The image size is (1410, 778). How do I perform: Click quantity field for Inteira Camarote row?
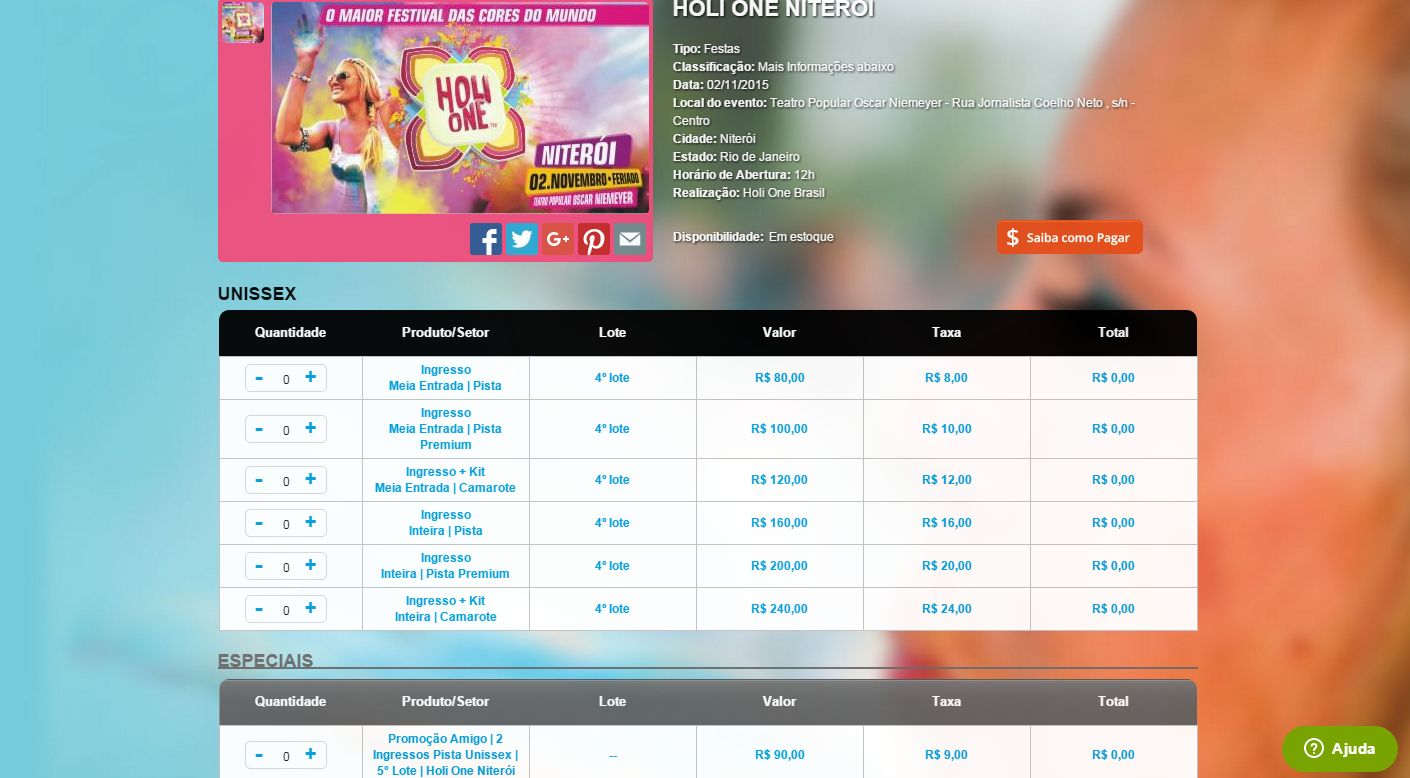click(x=286, y=610)
